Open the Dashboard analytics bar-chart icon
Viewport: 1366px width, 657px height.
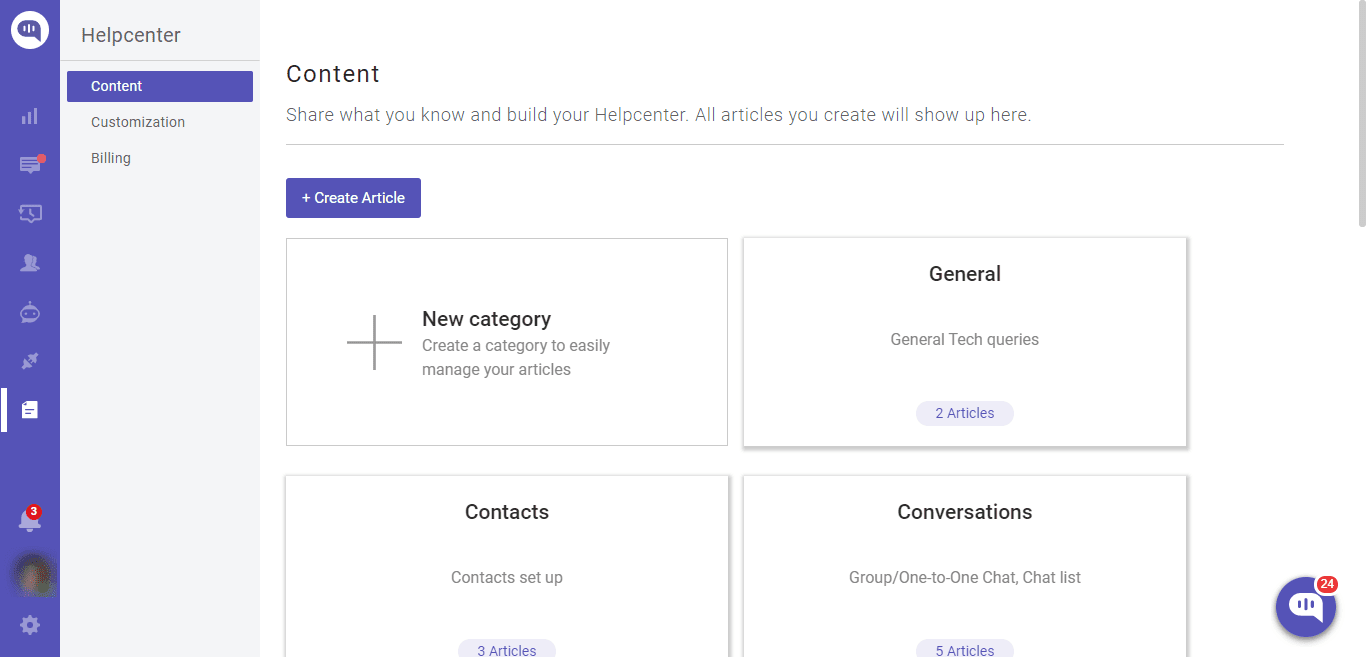[30, 116]
